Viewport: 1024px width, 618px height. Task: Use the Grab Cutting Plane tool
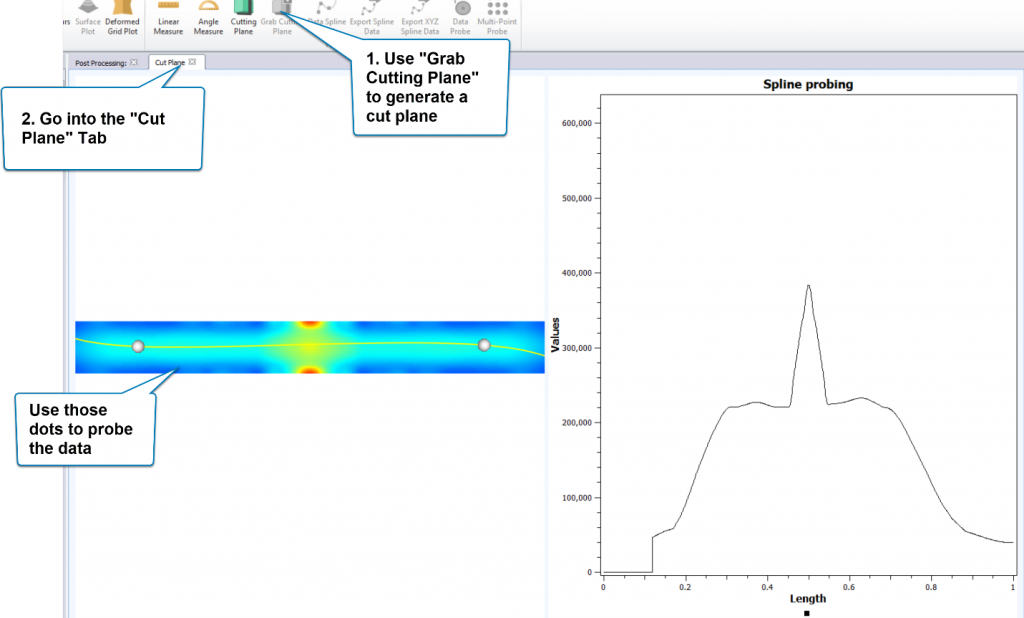point(281,14)
